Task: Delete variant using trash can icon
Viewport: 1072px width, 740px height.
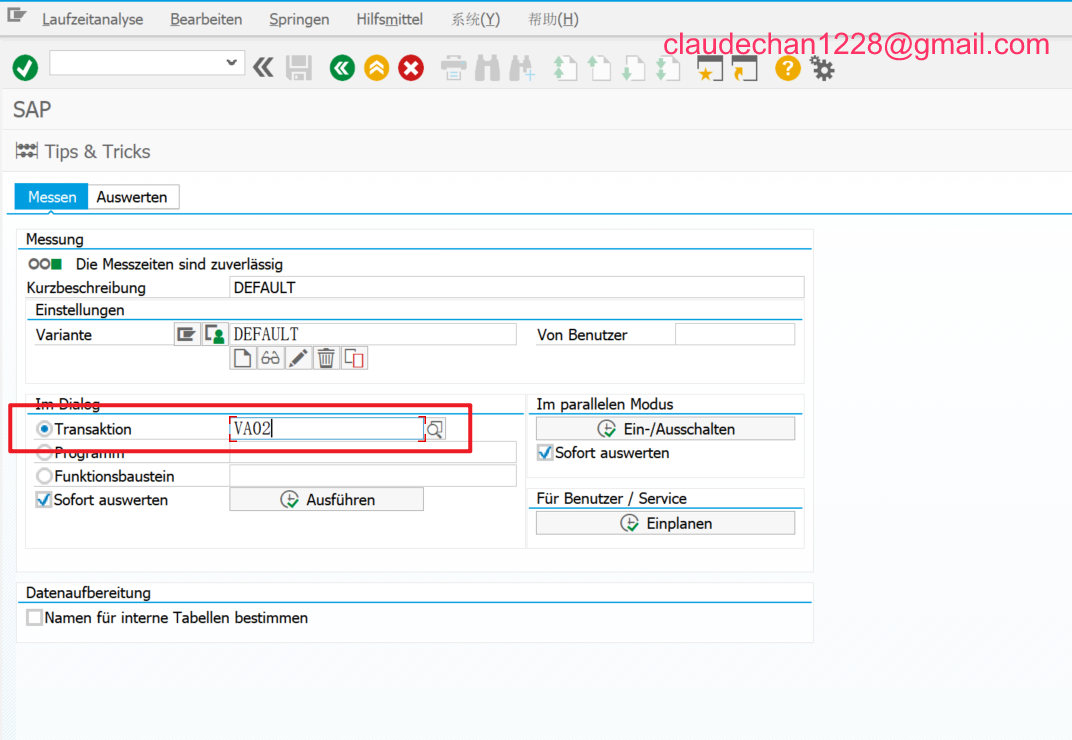Action: [326, 358]
